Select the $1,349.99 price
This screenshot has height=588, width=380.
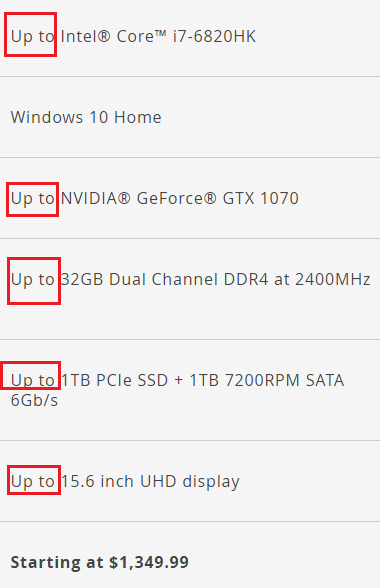[149, 562]
